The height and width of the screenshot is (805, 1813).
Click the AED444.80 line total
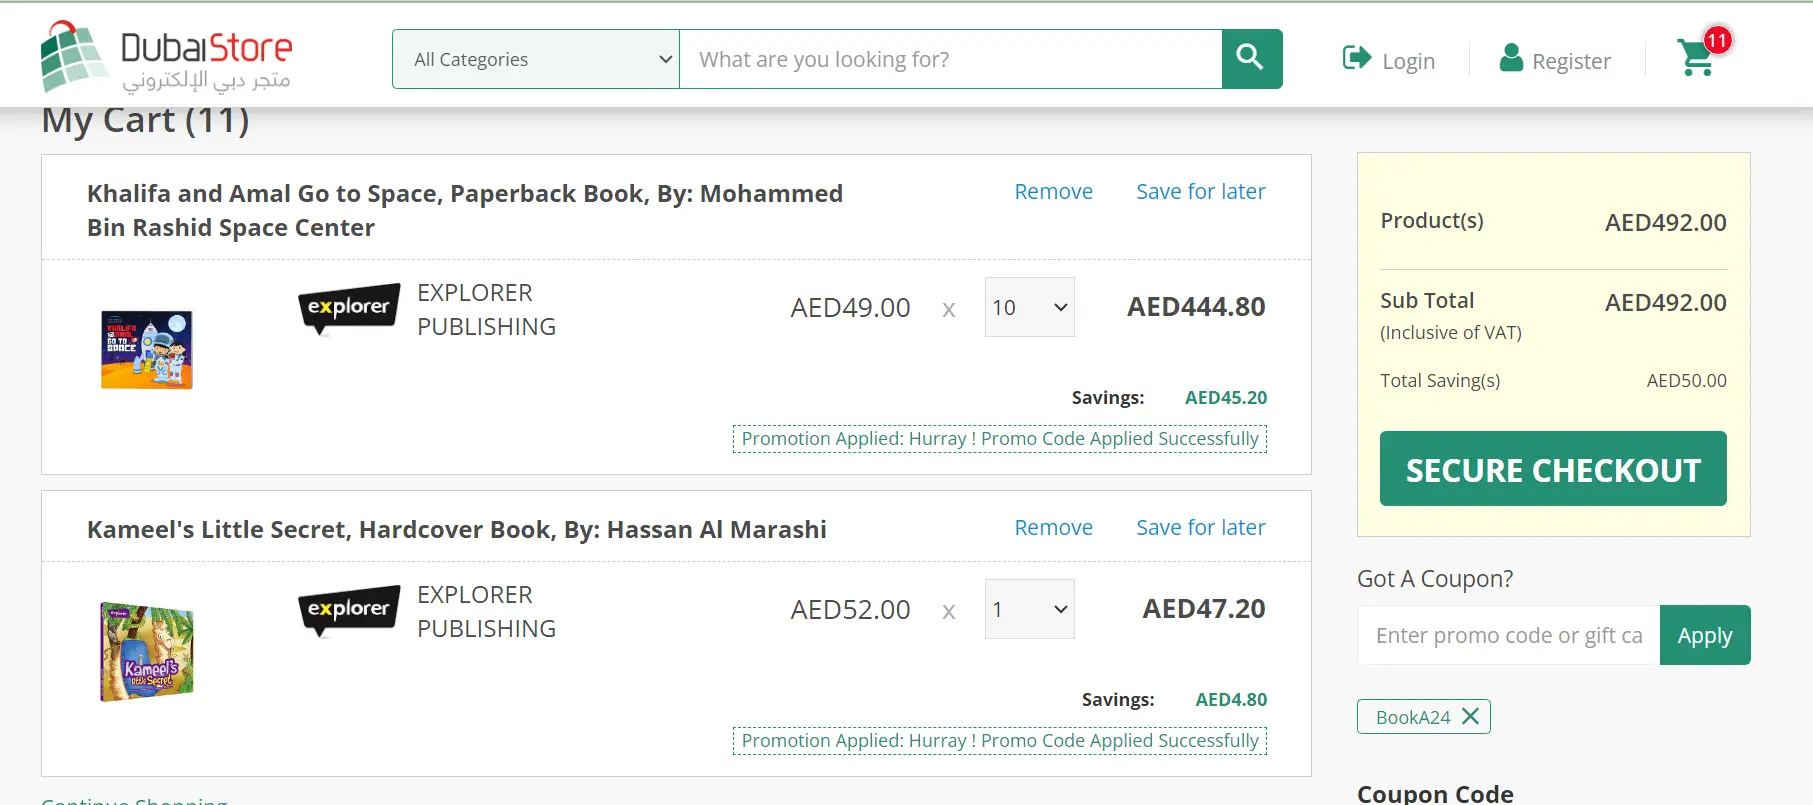point(1196,307)
